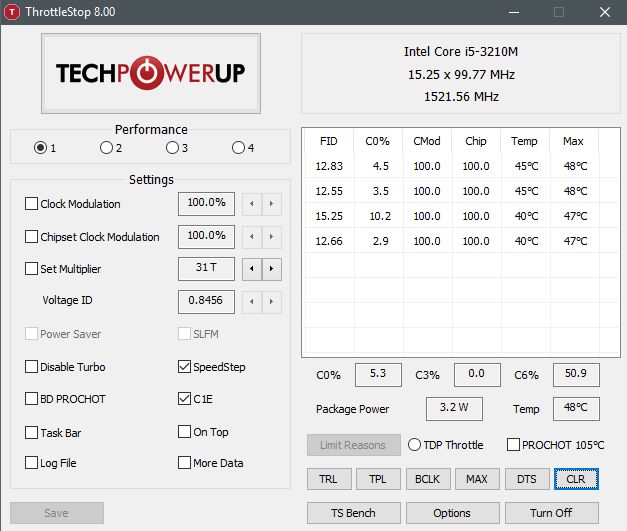
Task: Open the TRL turbo ratio limits
Action: pyautogui.click(x=329, y=479)
